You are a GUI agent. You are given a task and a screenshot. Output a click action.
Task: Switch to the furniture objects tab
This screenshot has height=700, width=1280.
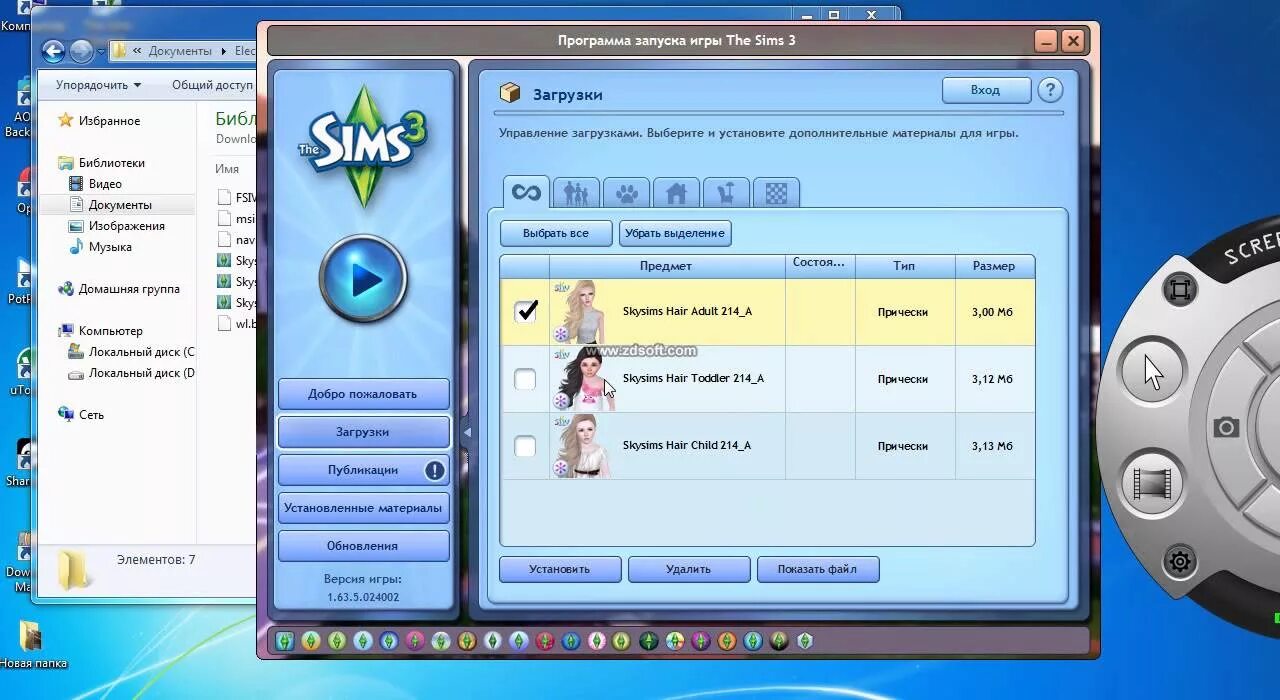[726, 192]
